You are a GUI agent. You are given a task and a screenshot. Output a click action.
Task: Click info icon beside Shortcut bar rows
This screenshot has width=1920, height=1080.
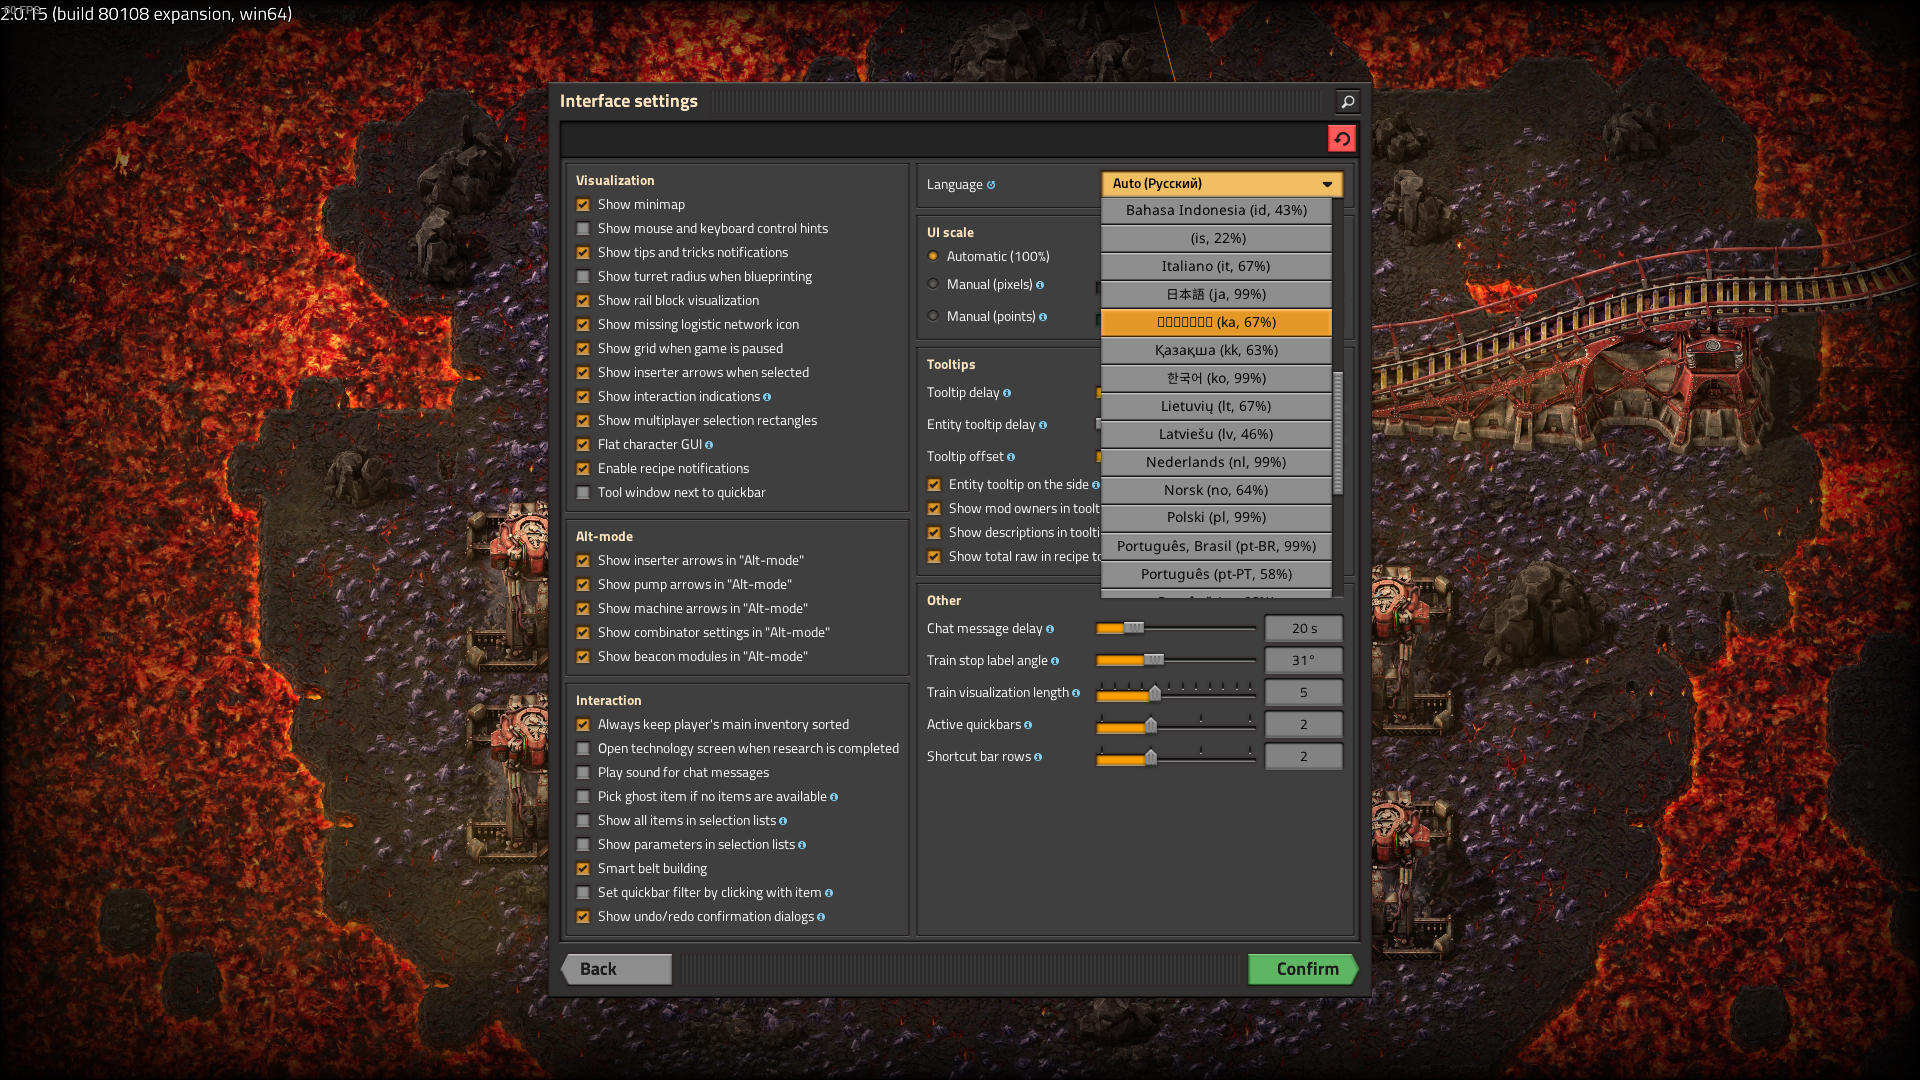1038,757
